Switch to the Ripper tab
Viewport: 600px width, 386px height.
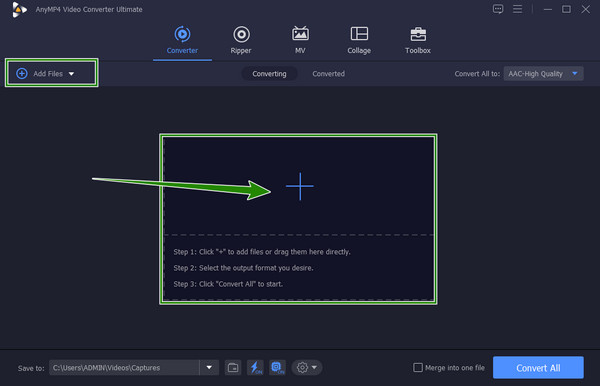241,41
